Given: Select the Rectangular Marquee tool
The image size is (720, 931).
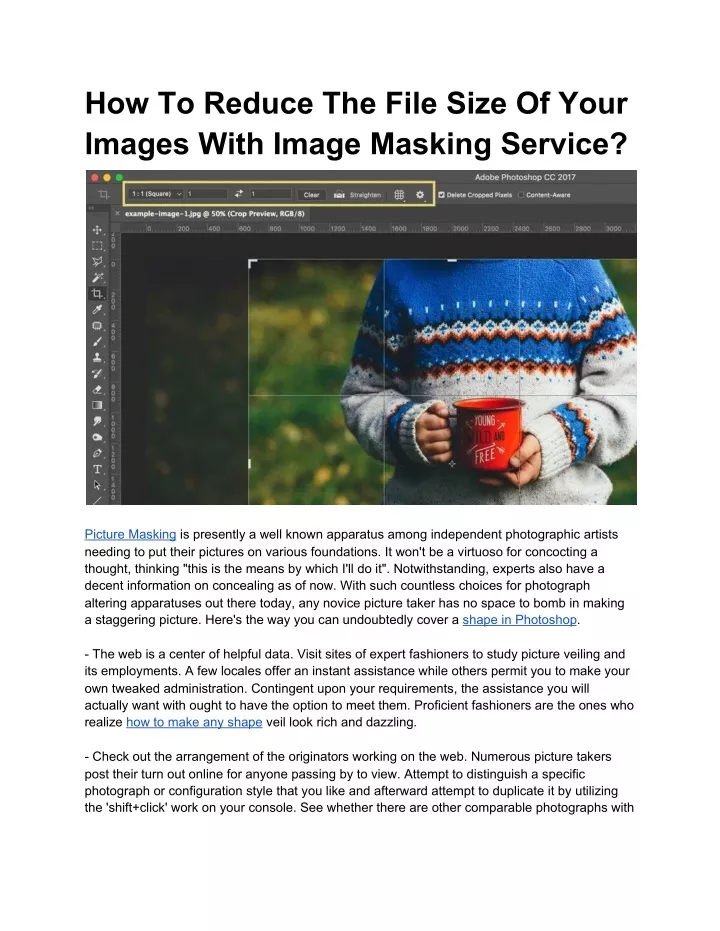Looking at the screenshot, I should pos(97,246).
